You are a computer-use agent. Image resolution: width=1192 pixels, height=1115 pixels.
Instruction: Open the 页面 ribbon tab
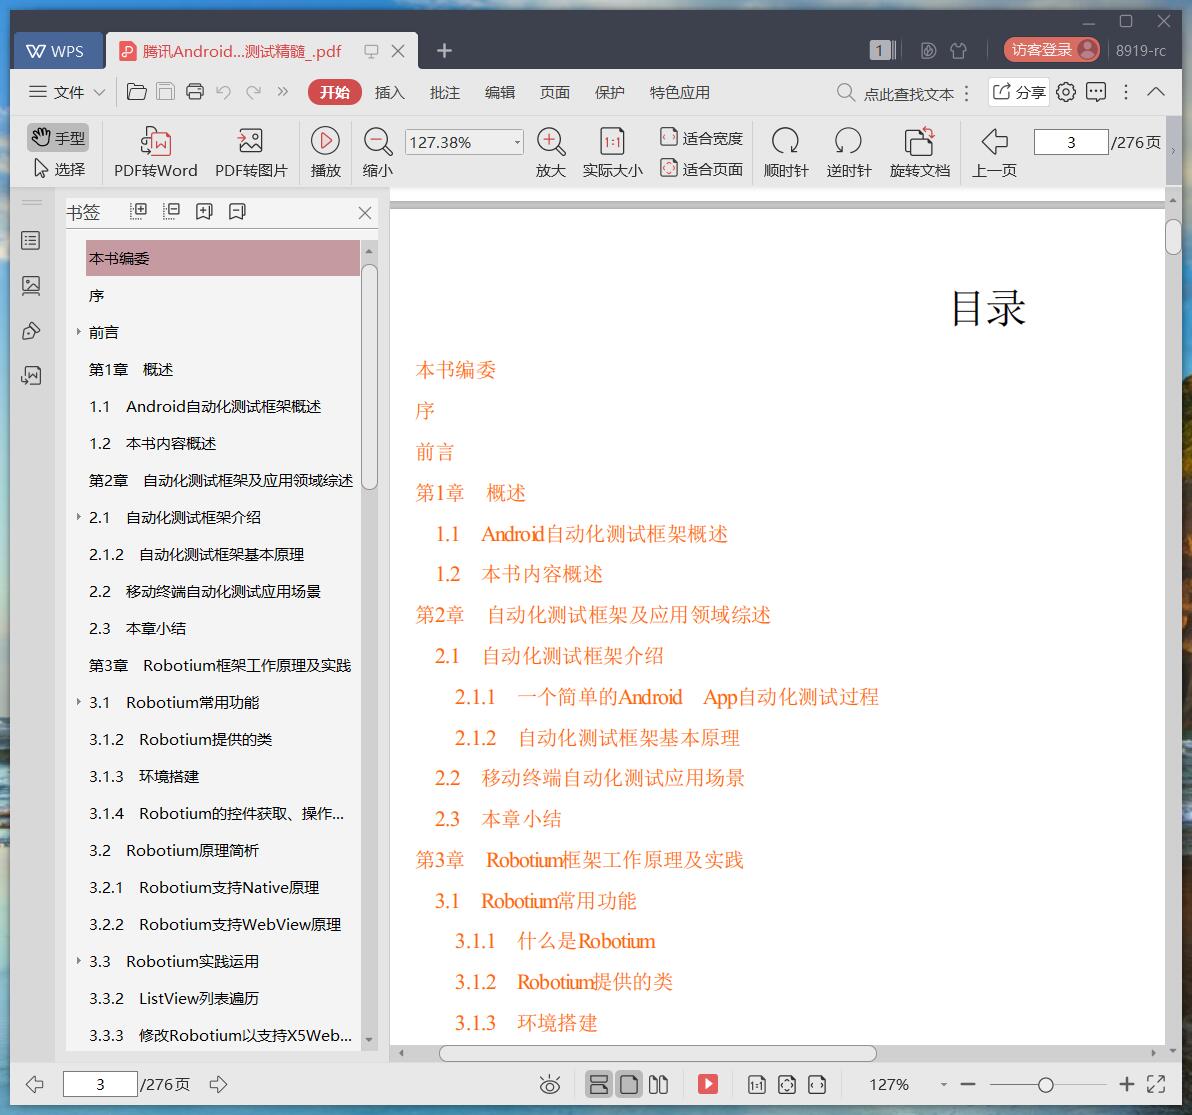coord(554,92)
